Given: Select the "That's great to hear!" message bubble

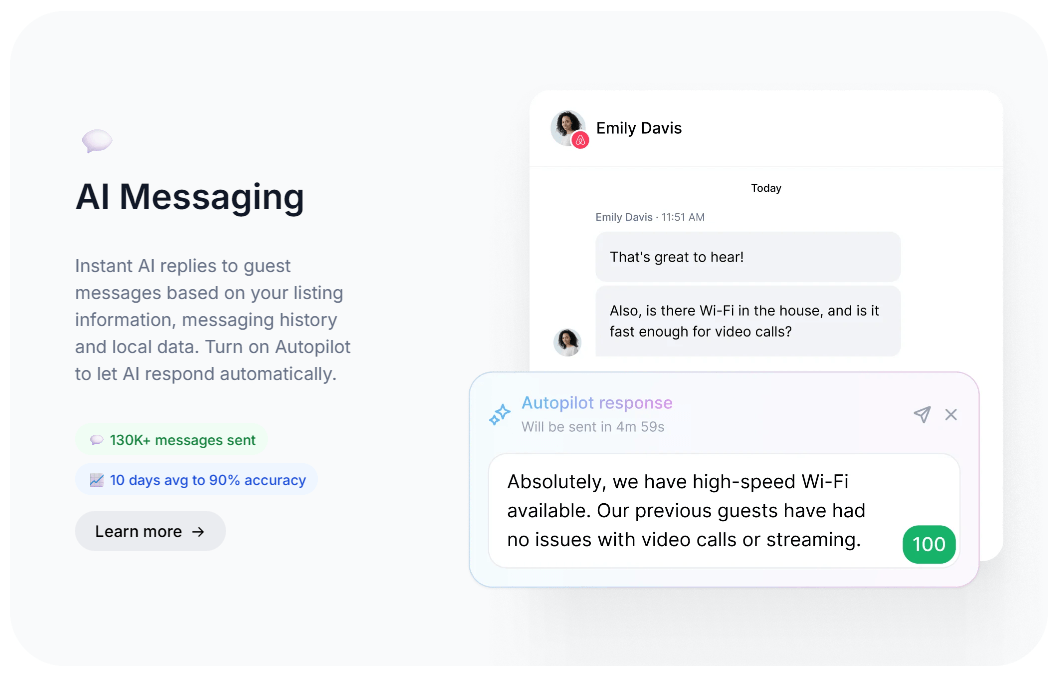Looking at the screenshot, I should 747,257.
